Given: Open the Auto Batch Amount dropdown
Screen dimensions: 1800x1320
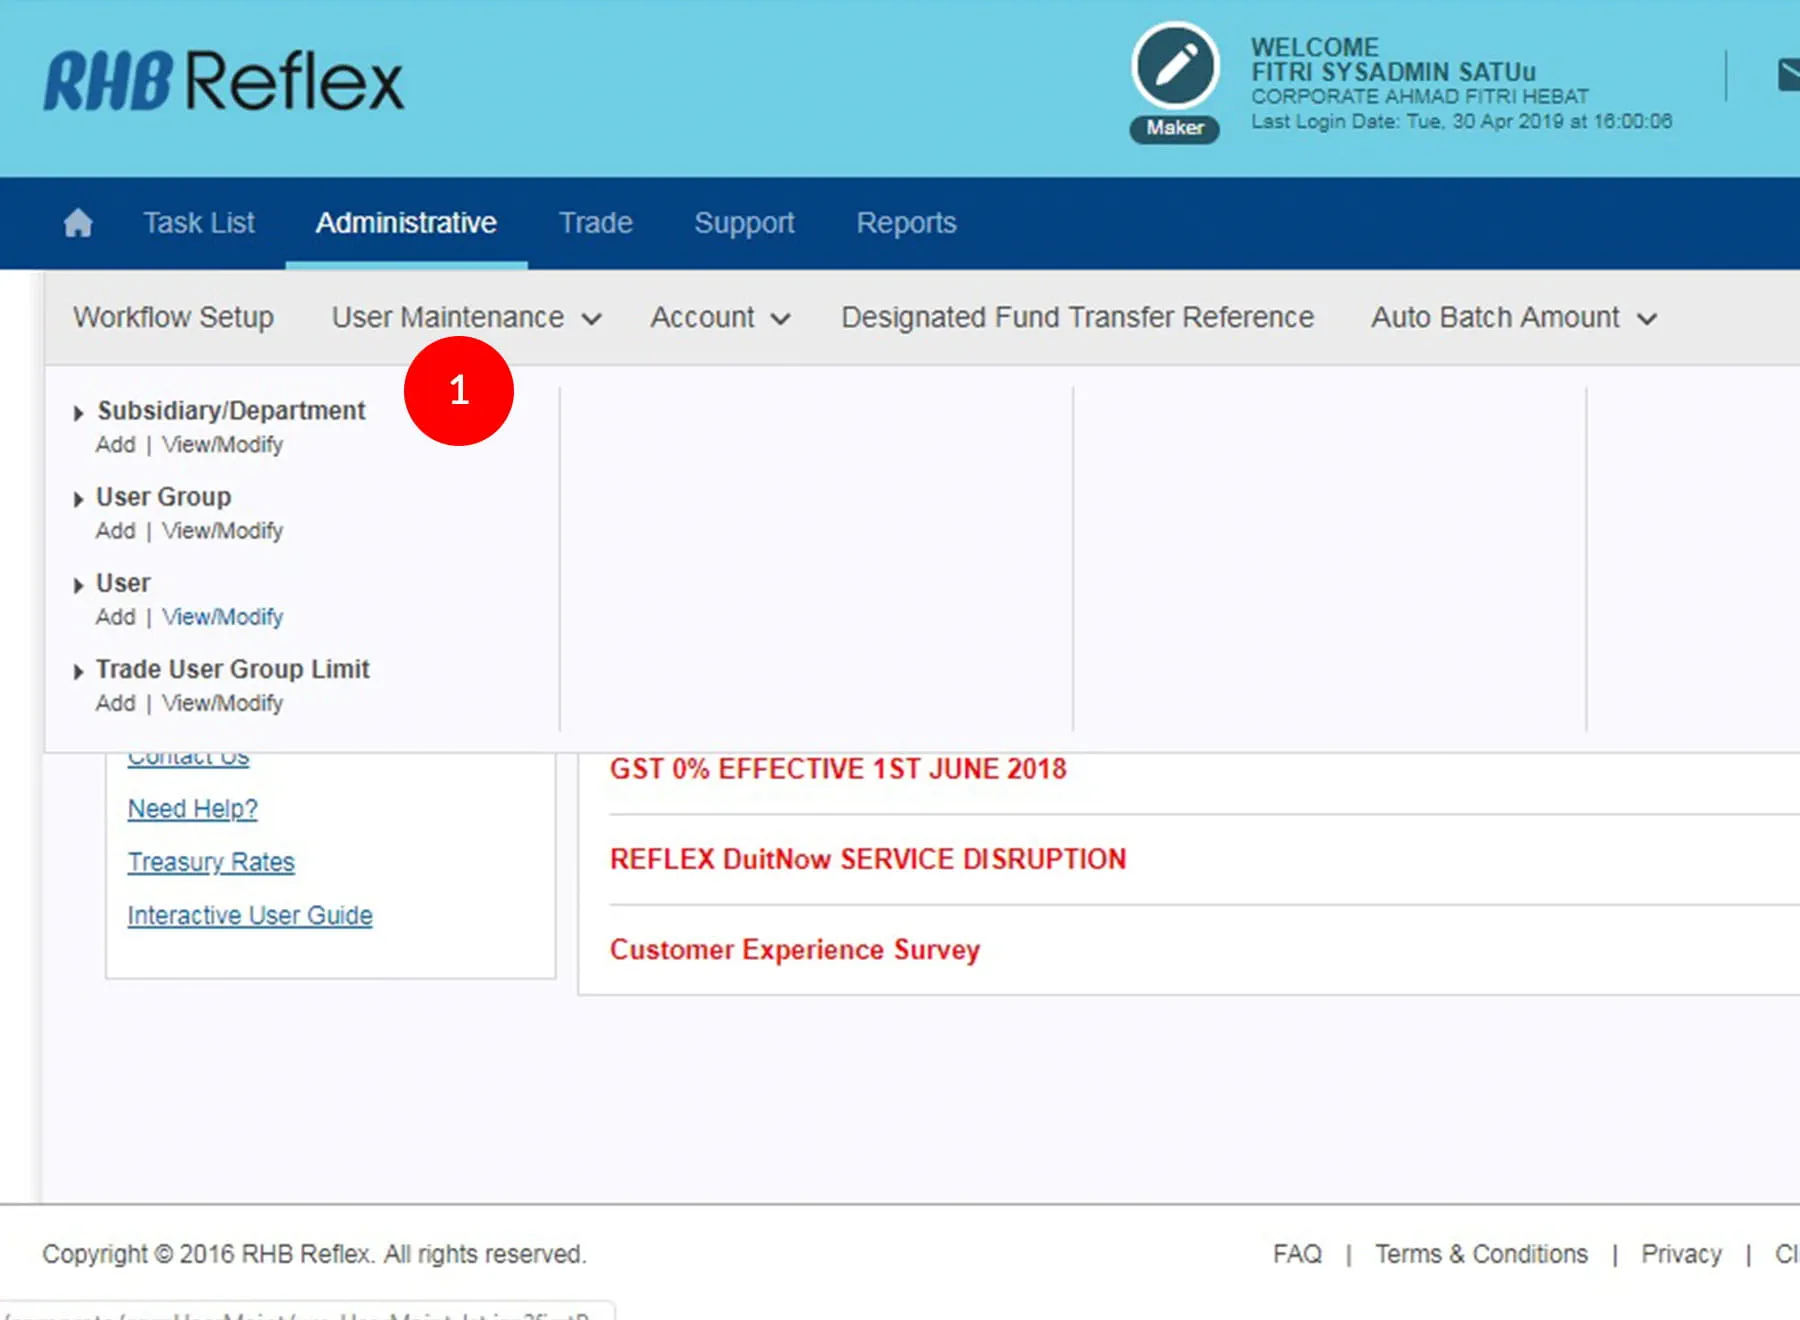Looking at the screenshot, I should pyautogui.click(x=1513, y=317).
